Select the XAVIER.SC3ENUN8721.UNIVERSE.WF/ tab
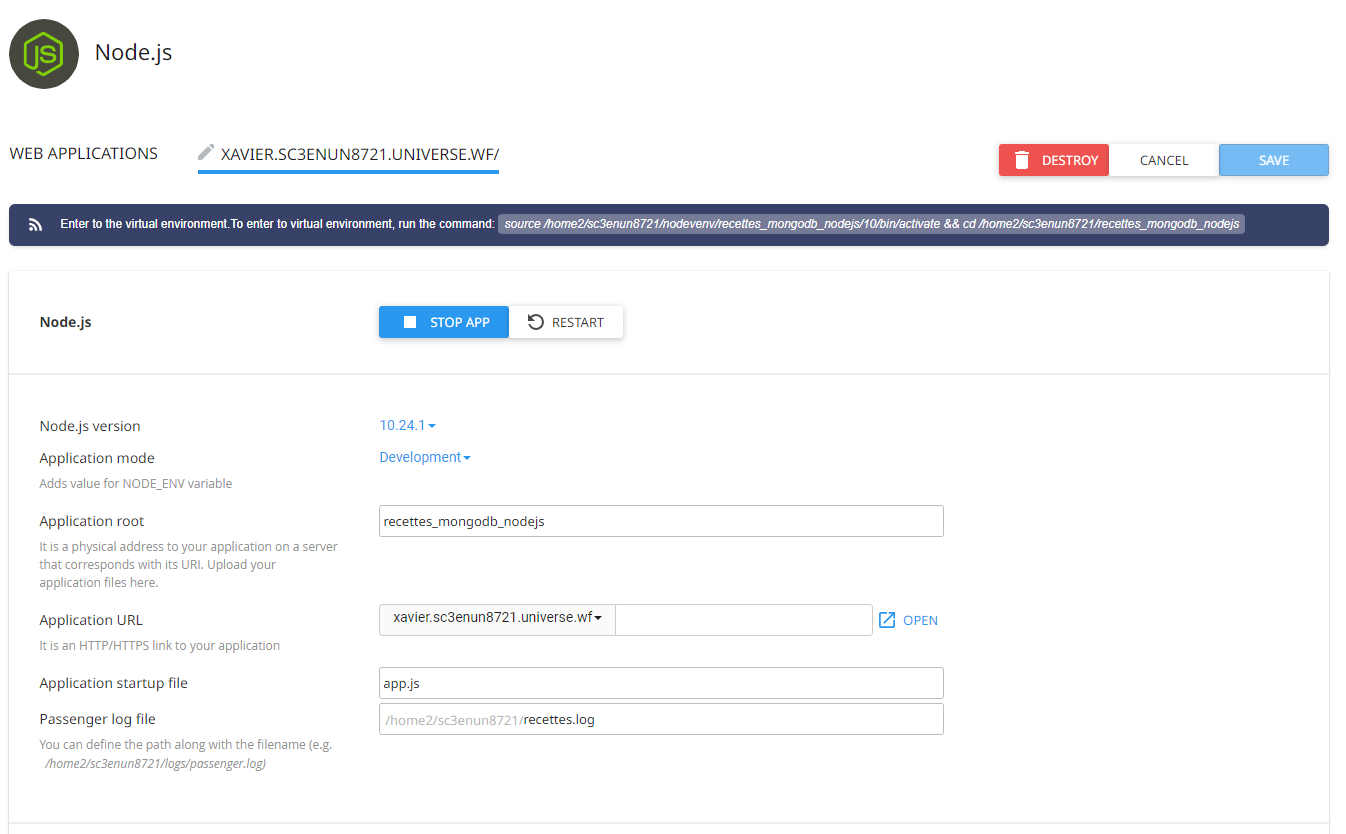The width and height of the screenshot is (1346, 834). [x=359, y=154]
